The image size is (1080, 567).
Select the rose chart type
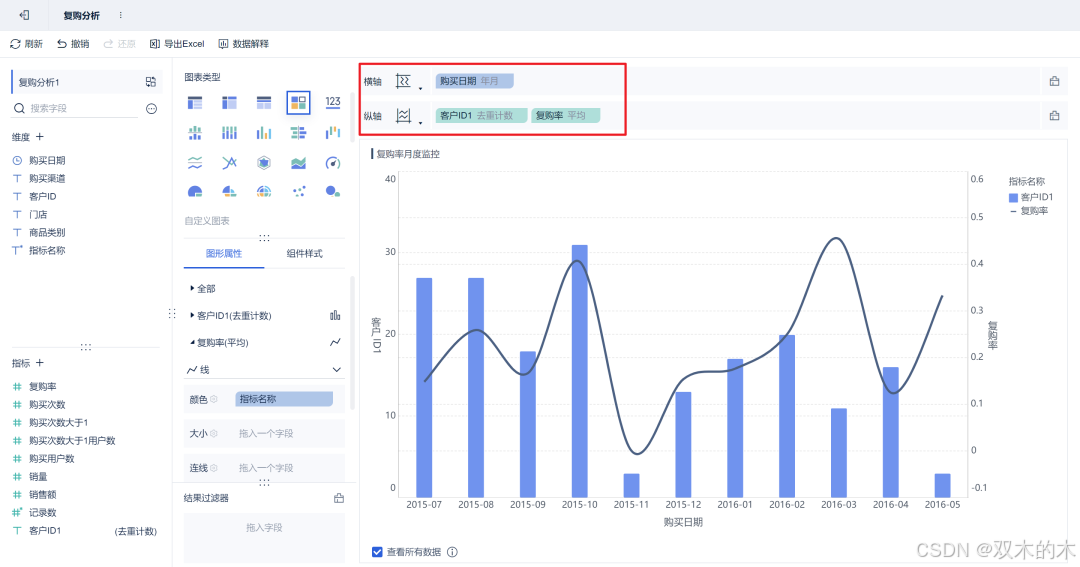click(x=229, y=192)
